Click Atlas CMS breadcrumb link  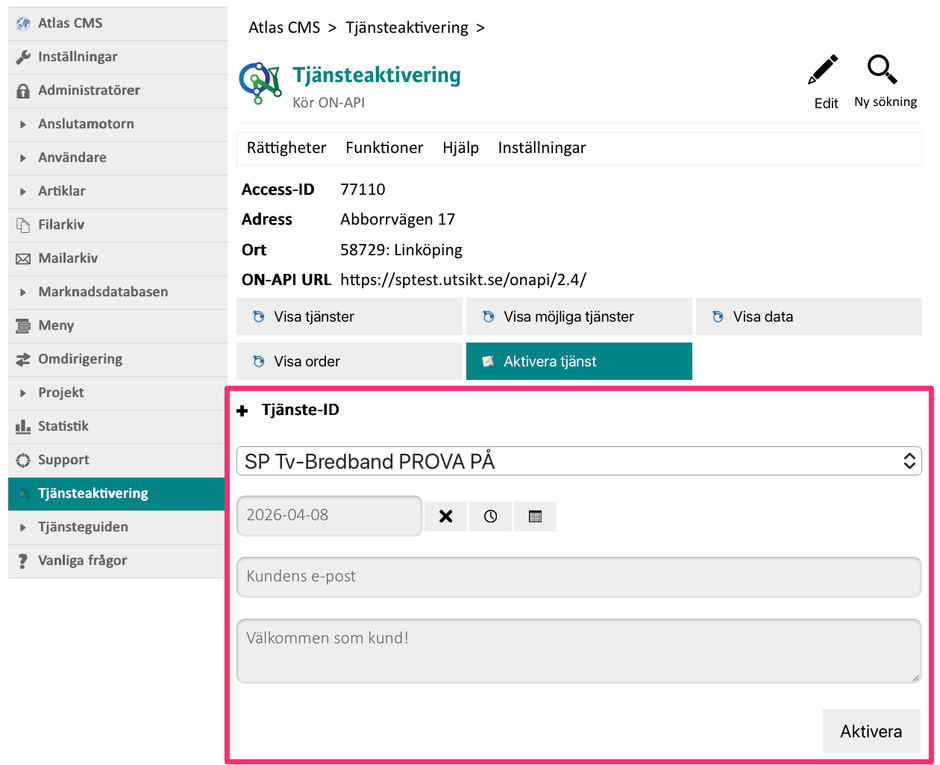click(x=284, y=28)
